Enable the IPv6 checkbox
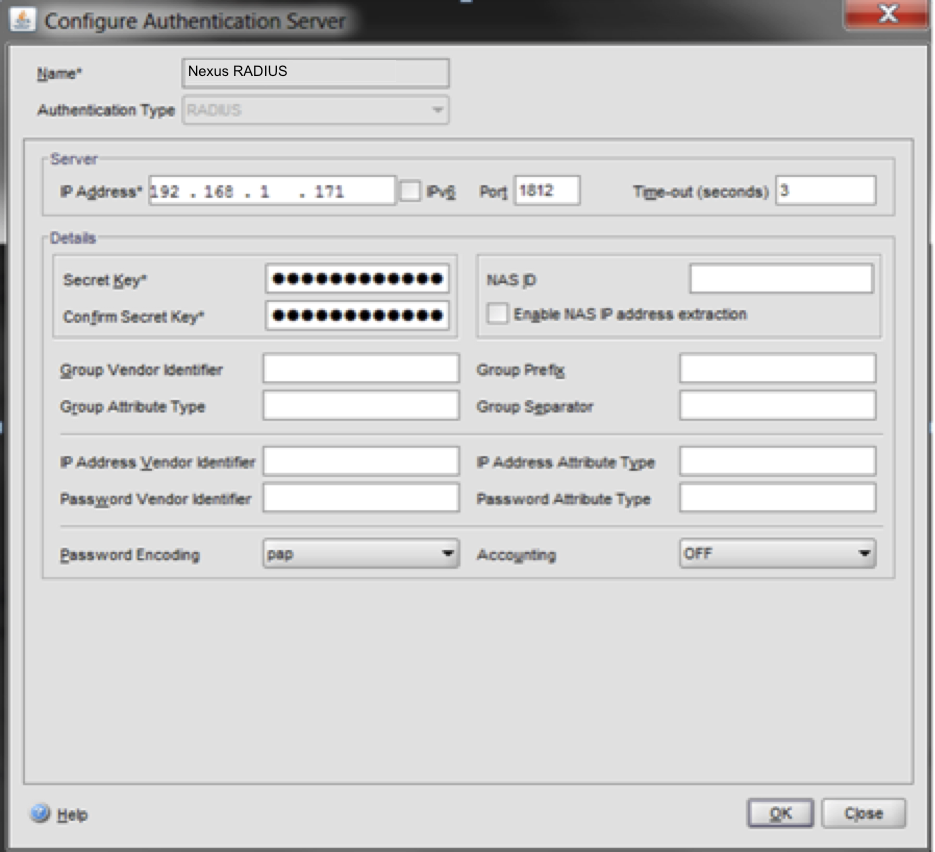This screenshot has height=852, width=935. (410, 191)
